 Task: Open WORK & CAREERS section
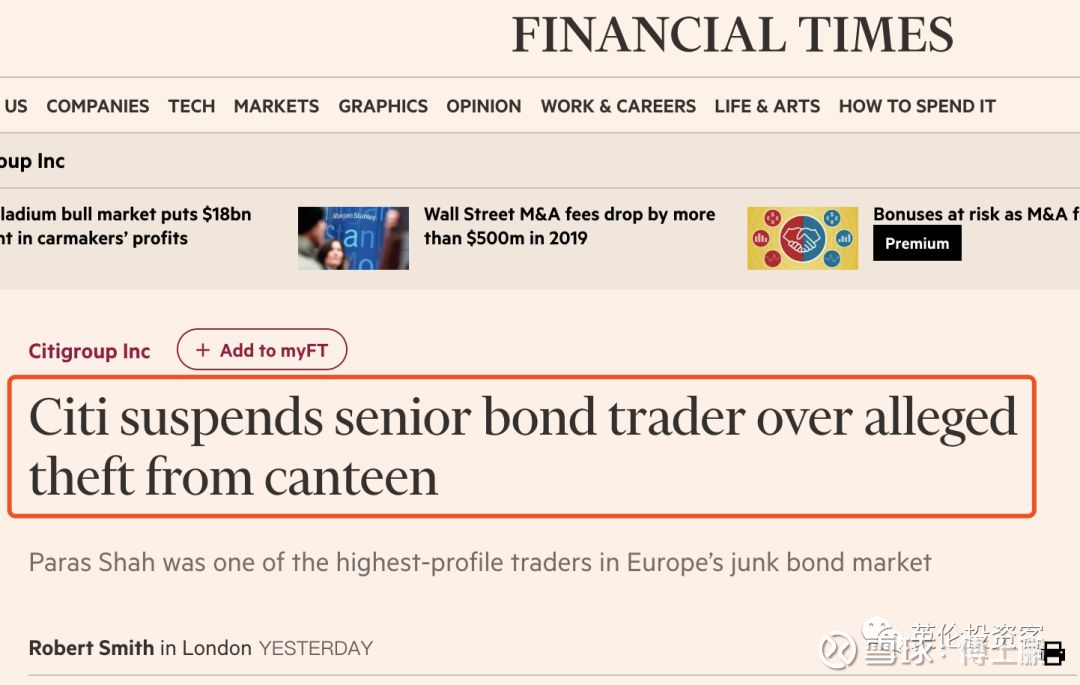[x=618, y=106]
